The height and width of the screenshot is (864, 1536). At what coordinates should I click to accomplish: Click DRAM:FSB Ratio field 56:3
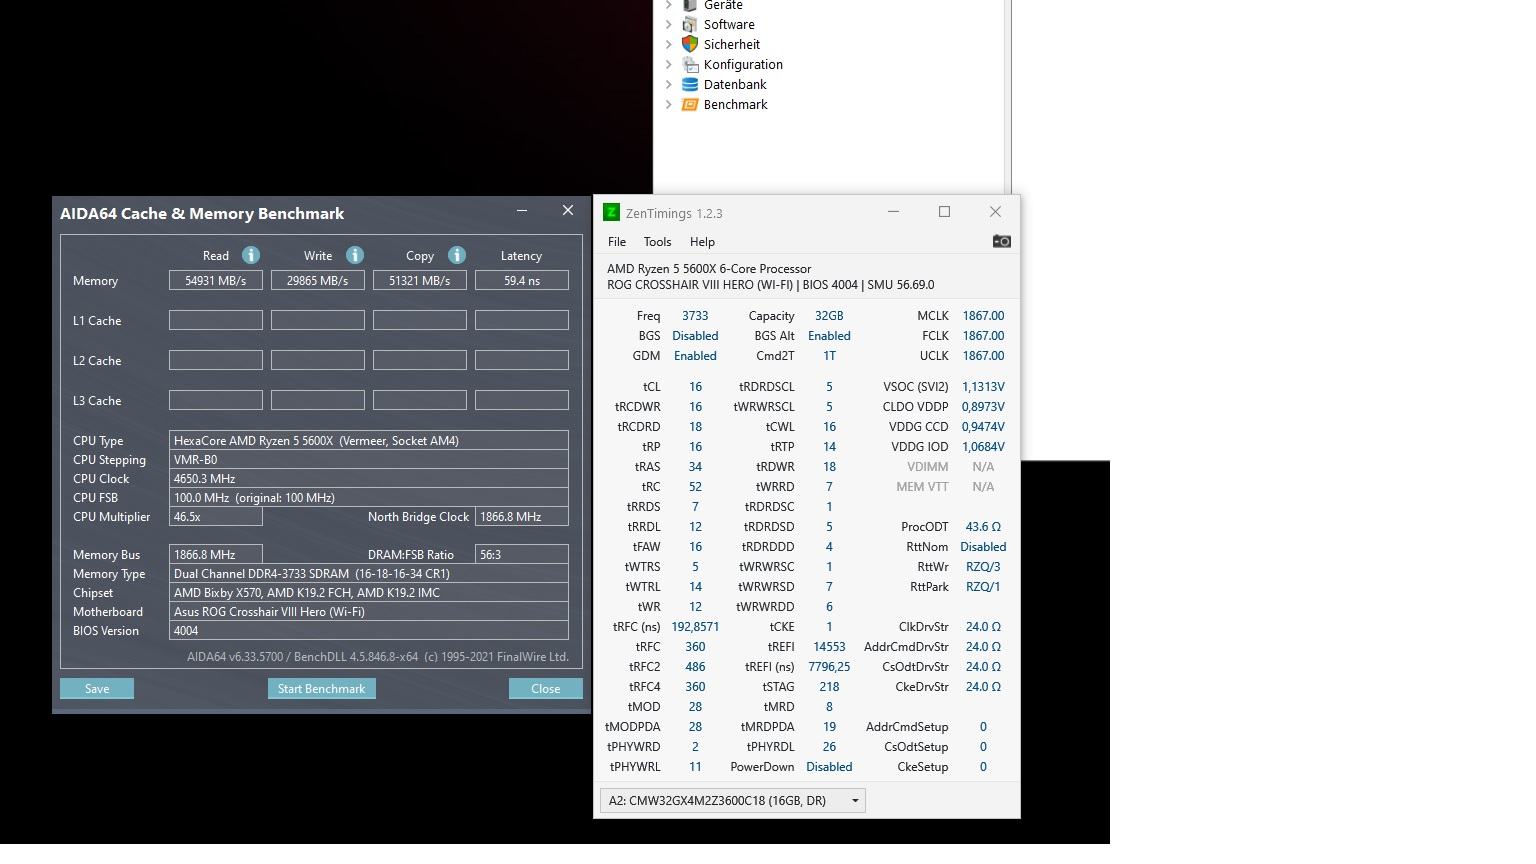(x=522, y=554)
